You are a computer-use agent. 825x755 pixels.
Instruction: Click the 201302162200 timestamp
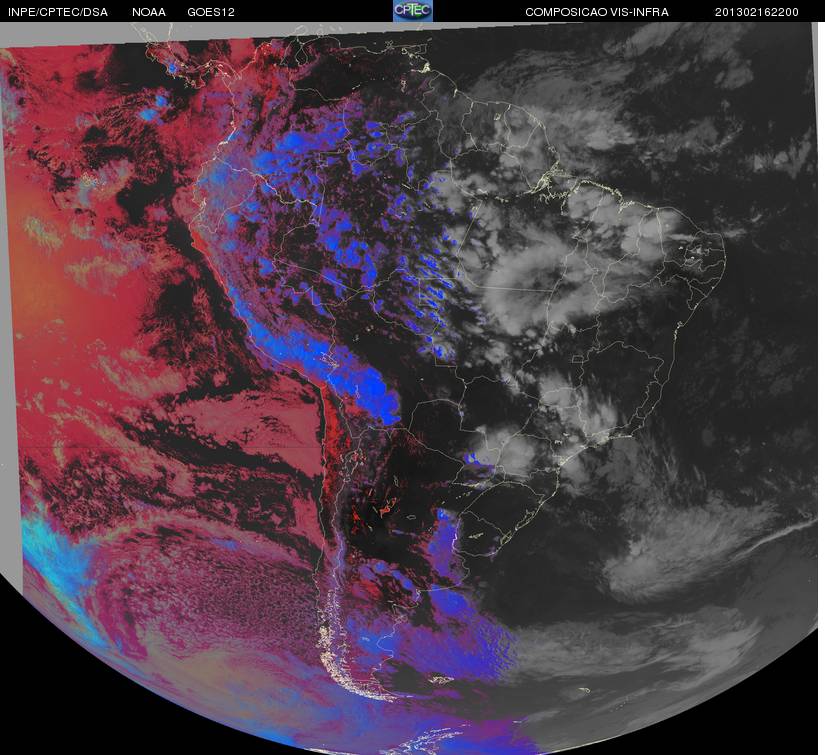(x=757, y=12)
